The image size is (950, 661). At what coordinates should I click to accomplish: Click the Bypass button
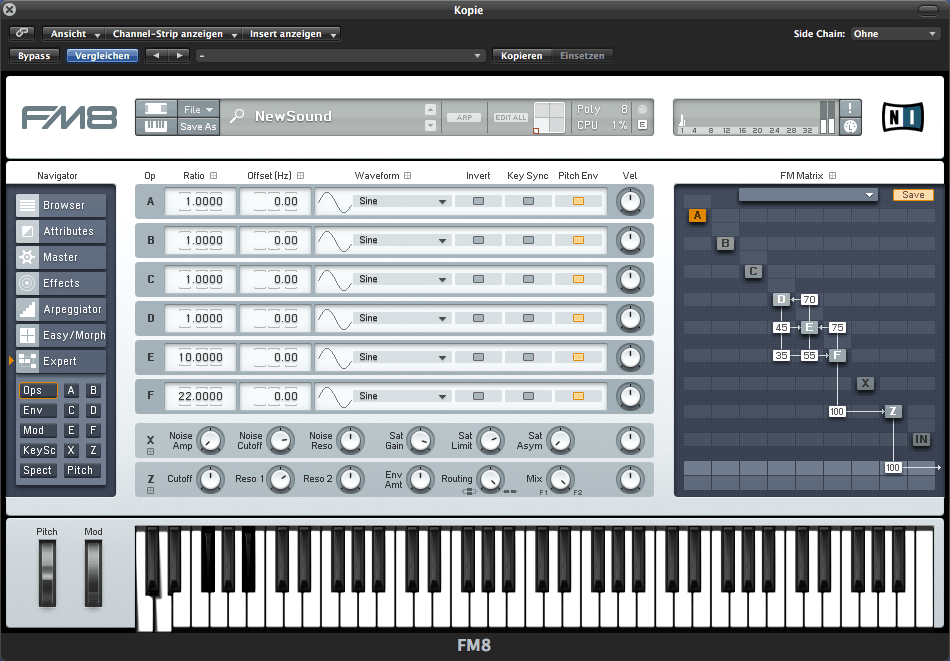click(x=34, y=56)
